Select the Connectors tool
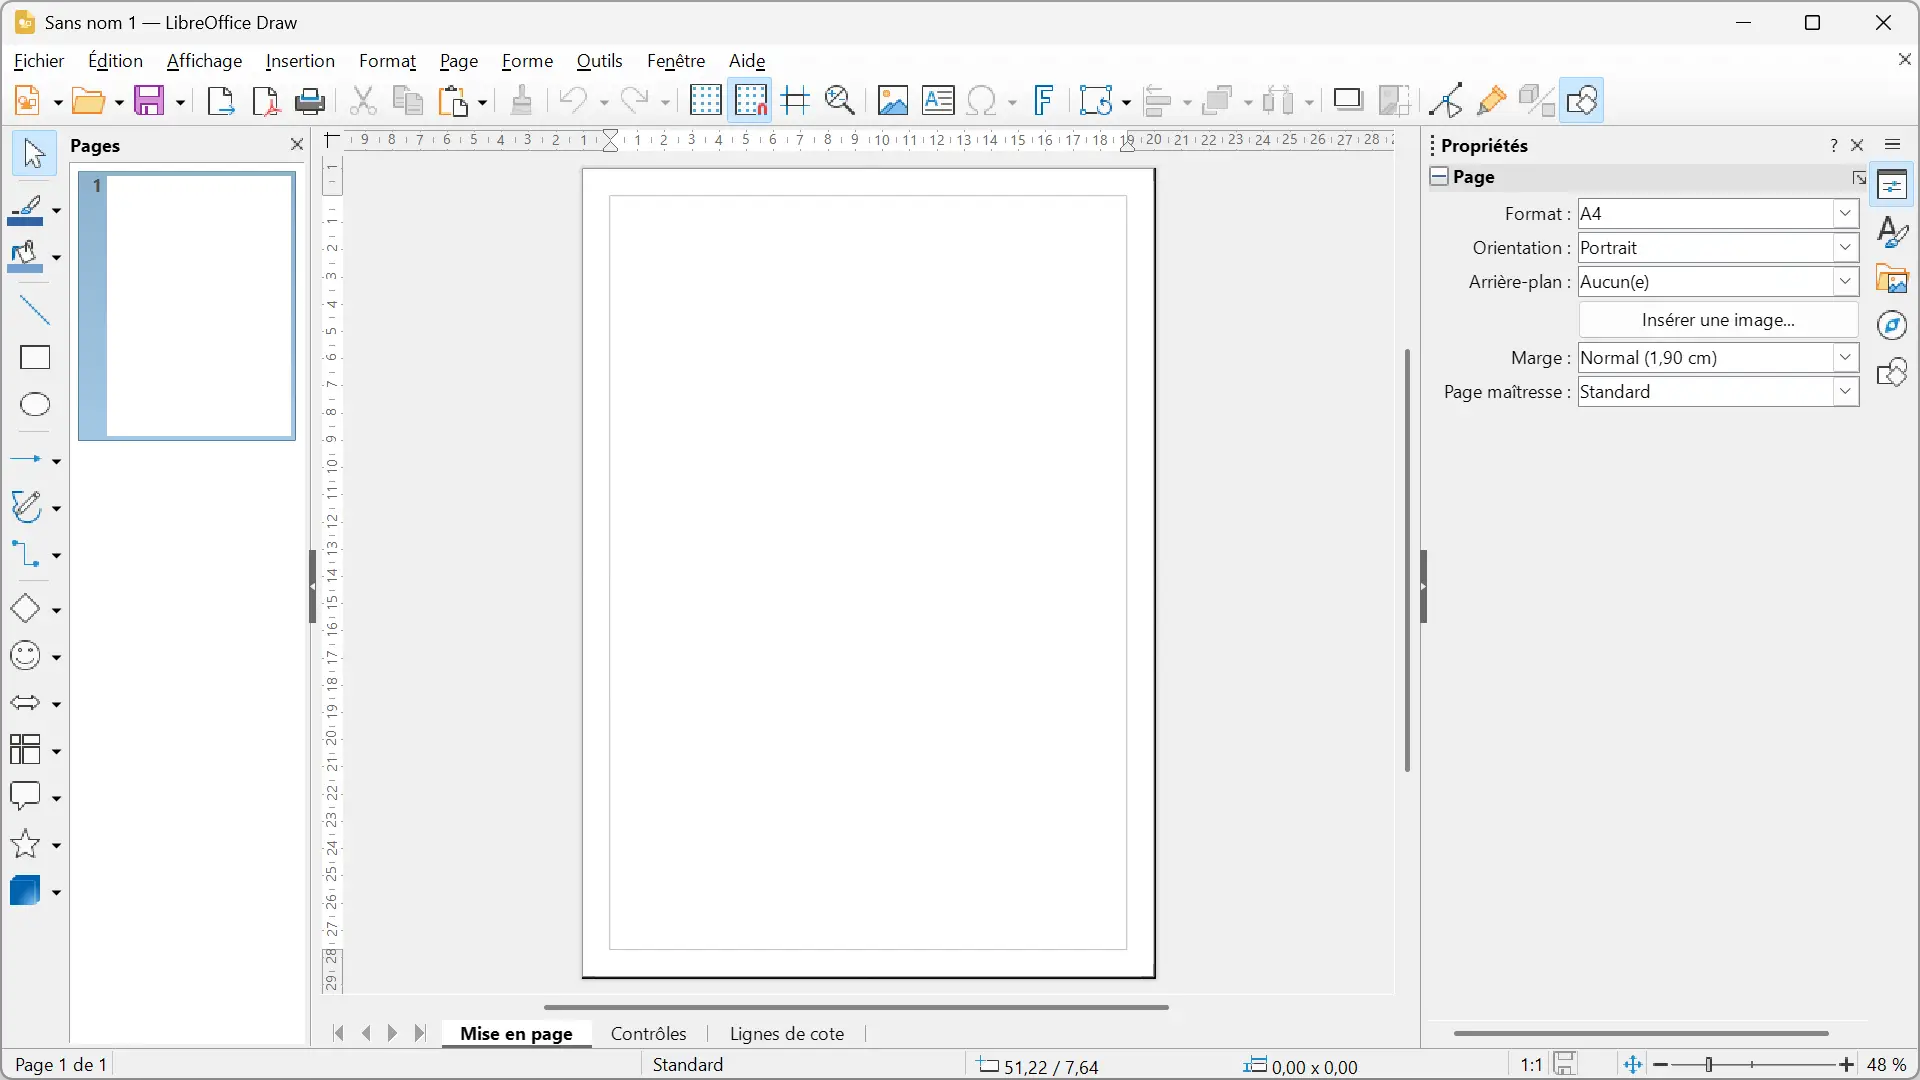The width and height of the screenshot is (1920, 1080). pyautogui.click(x=27, y=555)
